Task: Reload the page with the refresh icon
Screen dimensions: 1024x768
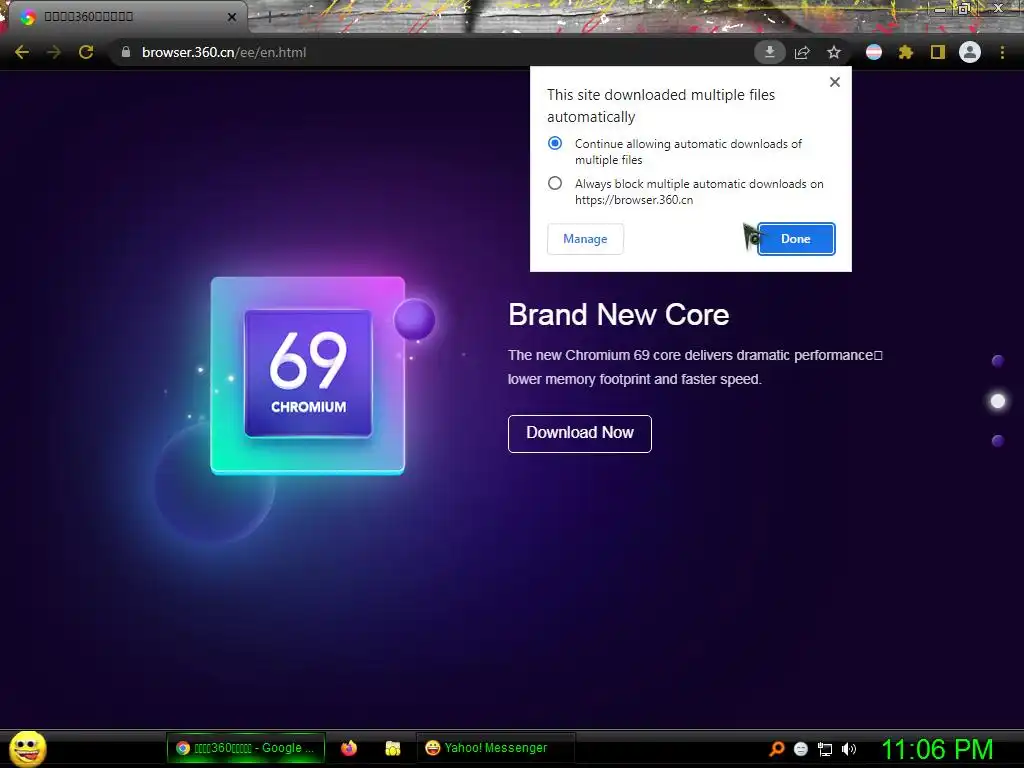Action: click(x=86, y=52)
